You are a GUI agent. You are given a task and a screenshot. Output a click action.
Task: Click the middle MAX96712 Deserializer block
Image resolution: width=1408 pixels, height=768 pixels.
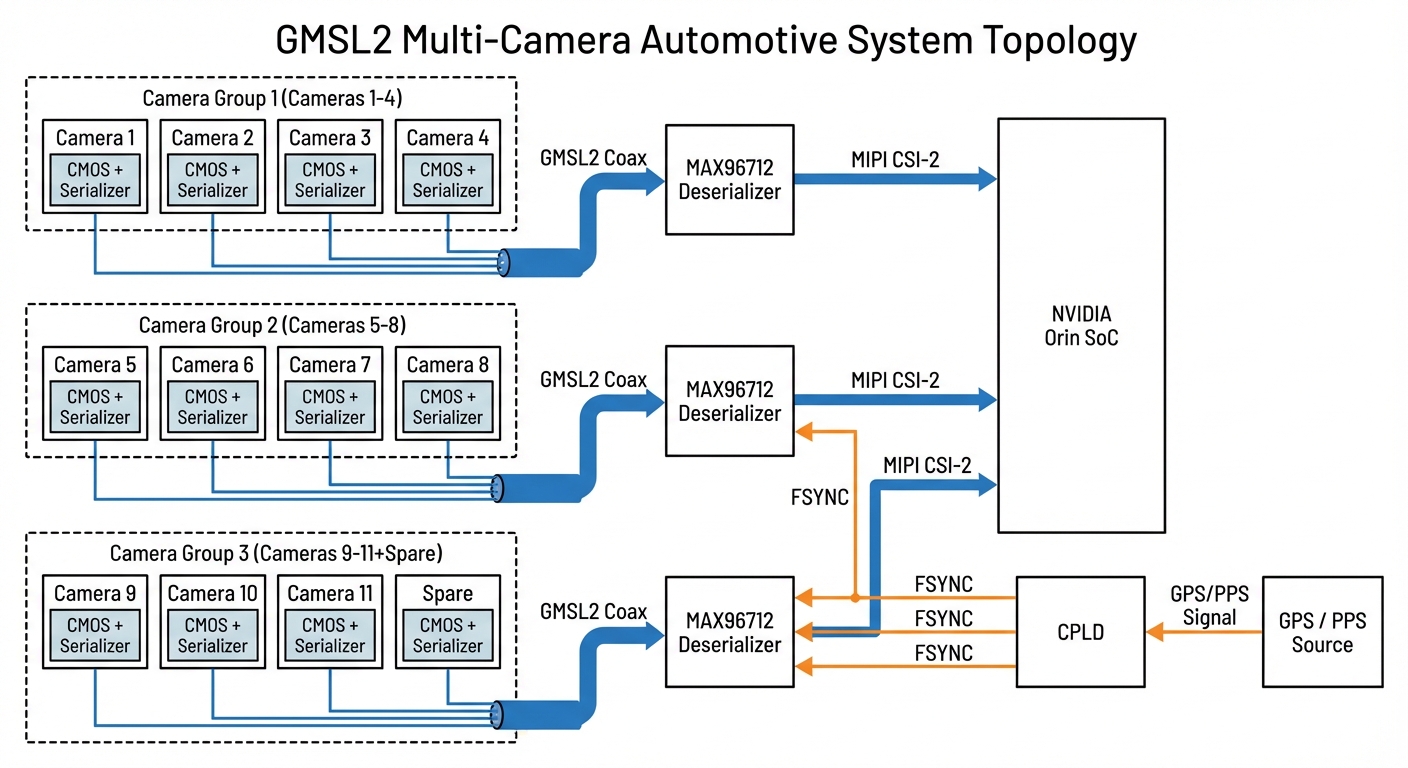pos(729,402)
